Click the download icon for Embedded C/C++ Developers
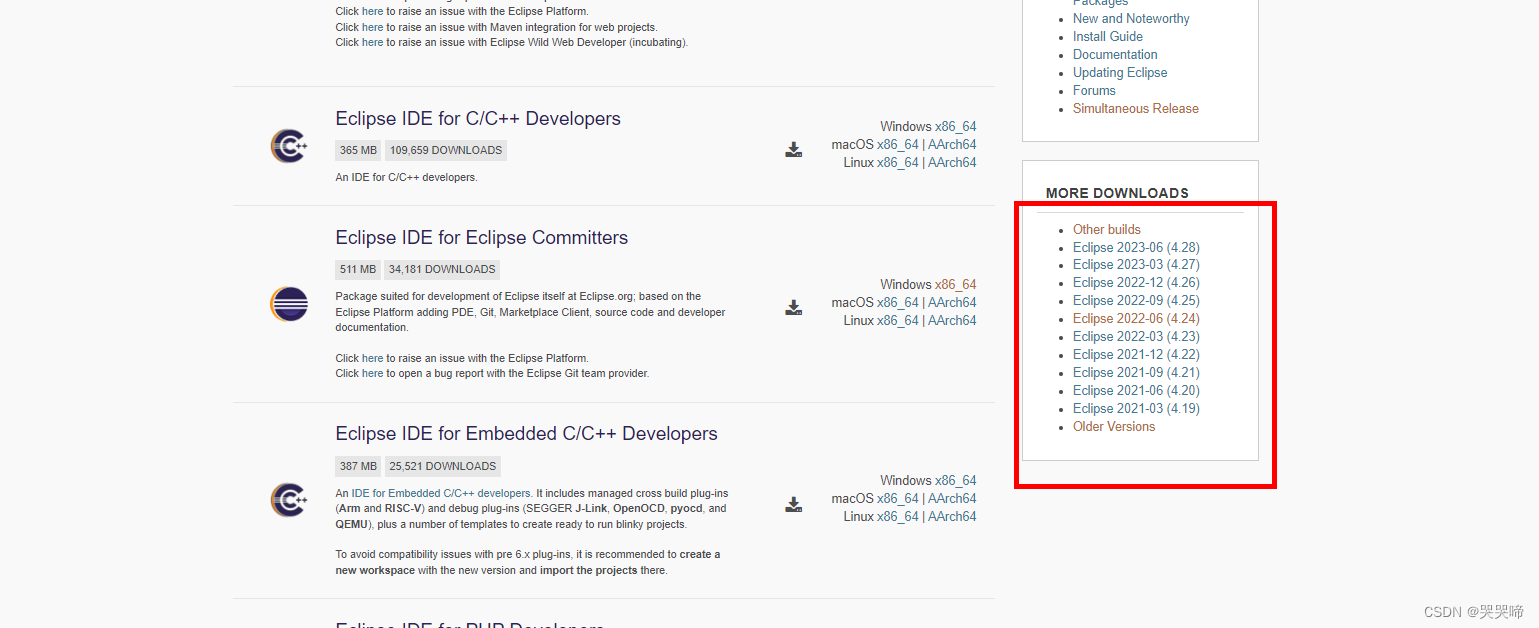This screenshot has height=628, width=1539. (793, 504)
